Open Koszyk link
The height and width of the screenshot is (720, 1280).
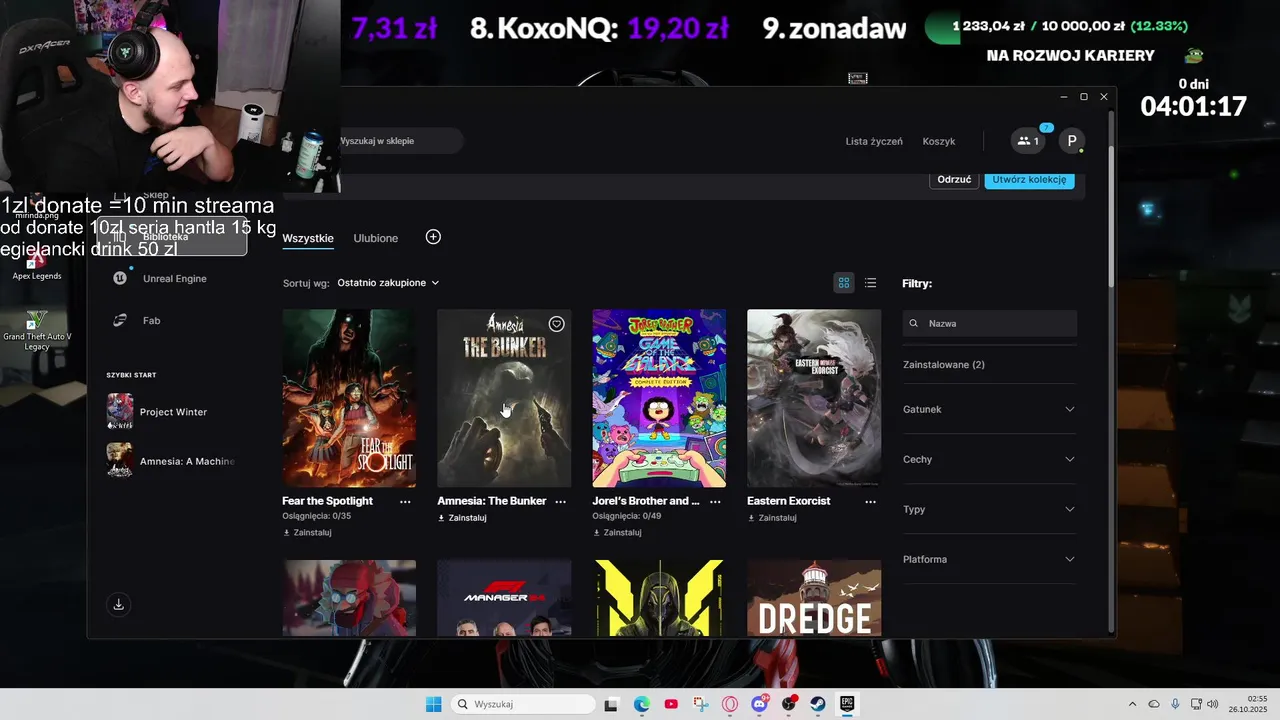[939, 141]
